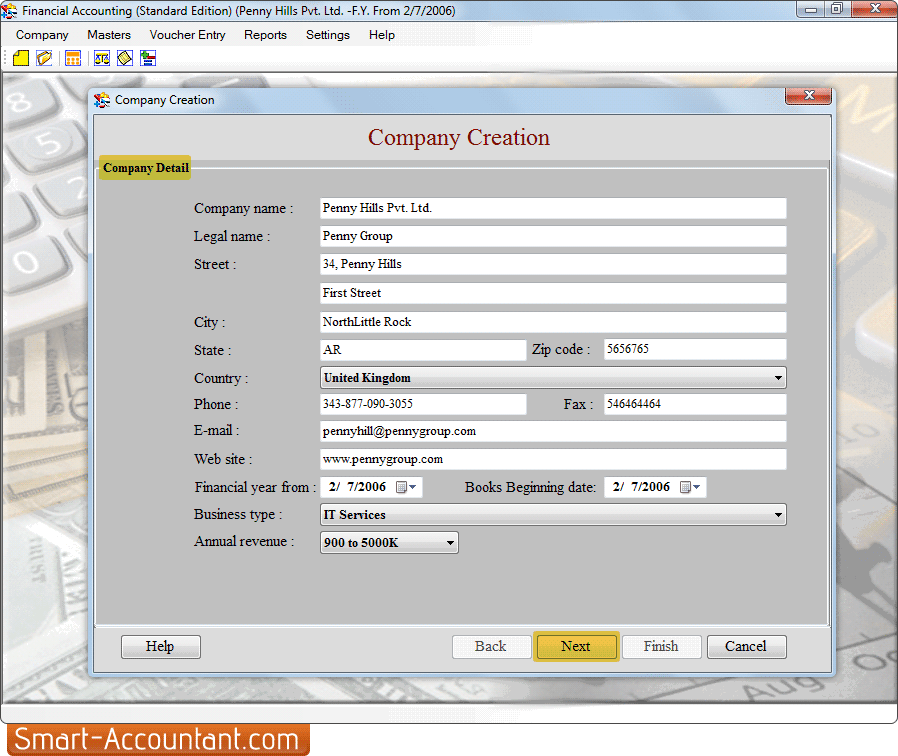Click the open folder toolbar icon
The width and height of the screenshot is (898, 756).
pyautogui.click(x=44, y=58)
